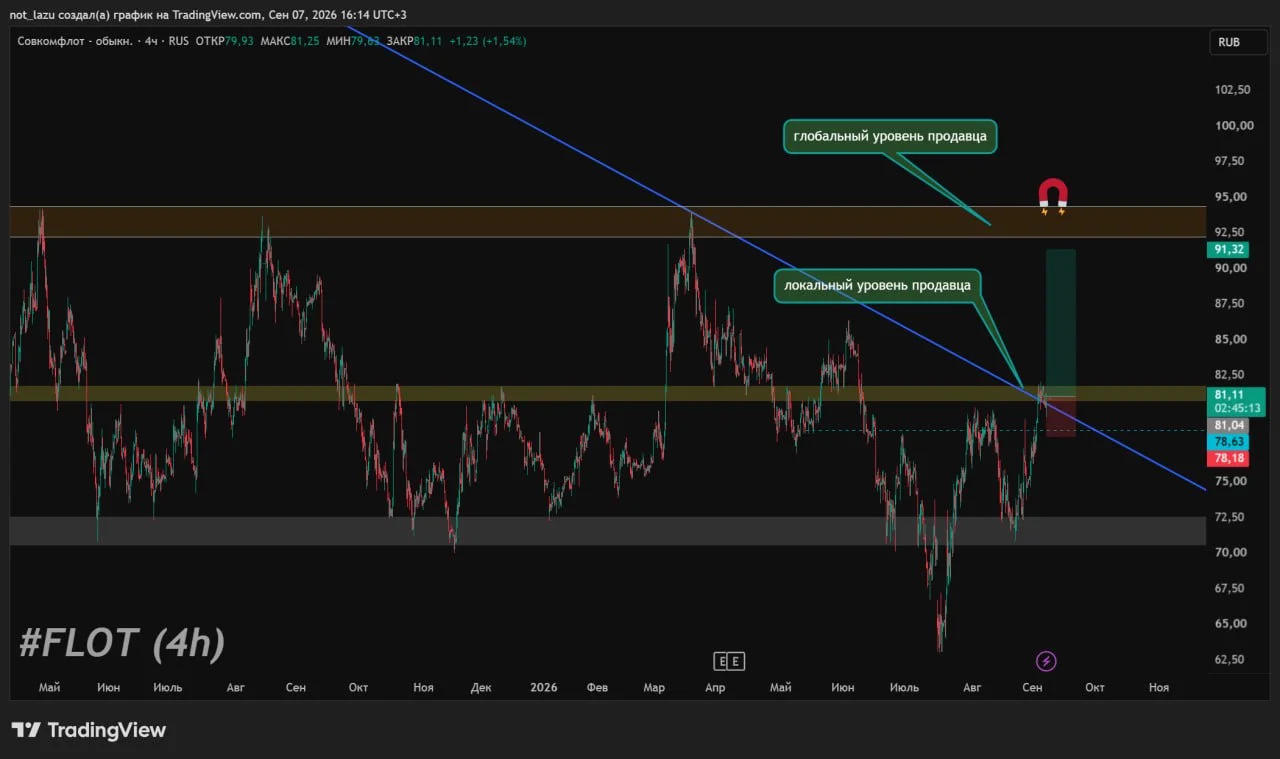Select the green take-profit zone of long position
The width and height of the screenshot is (1280, 759).
point(1061,323)
